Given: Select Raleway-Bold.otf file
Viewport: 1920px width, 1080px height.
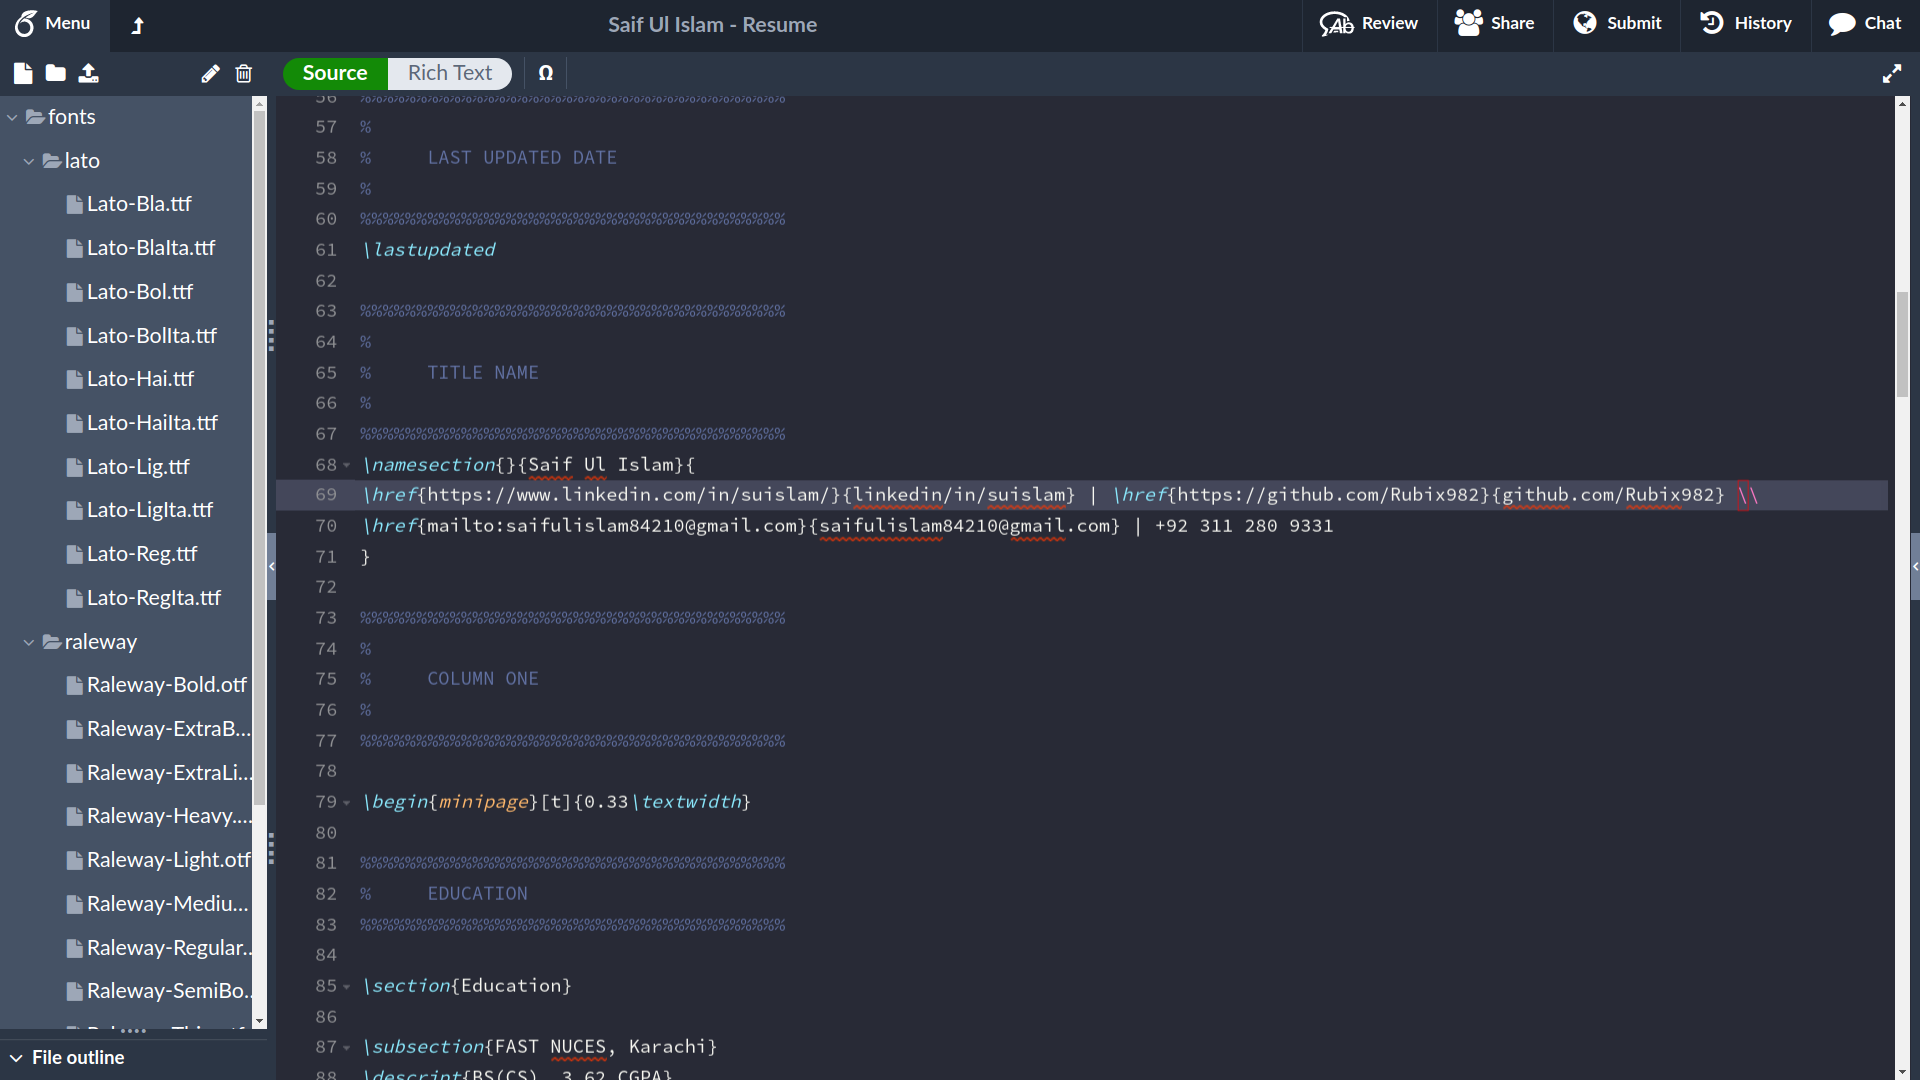Looking at the screenshot, I should 166,685.
